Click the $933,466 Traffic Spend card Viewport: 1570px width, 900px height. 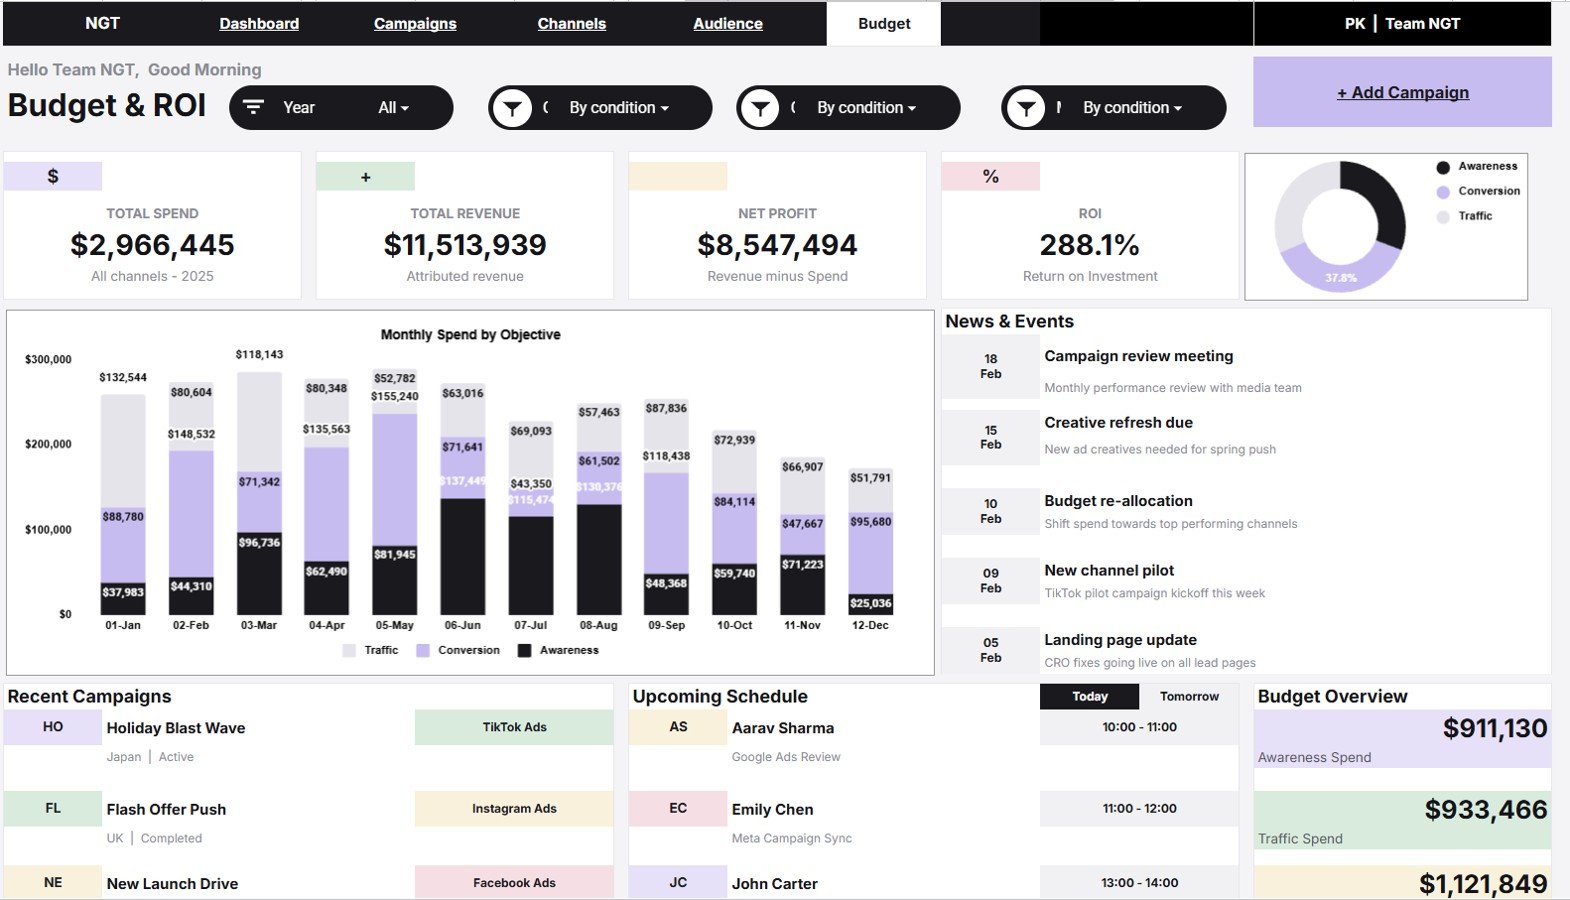(x=1402, y=820)
